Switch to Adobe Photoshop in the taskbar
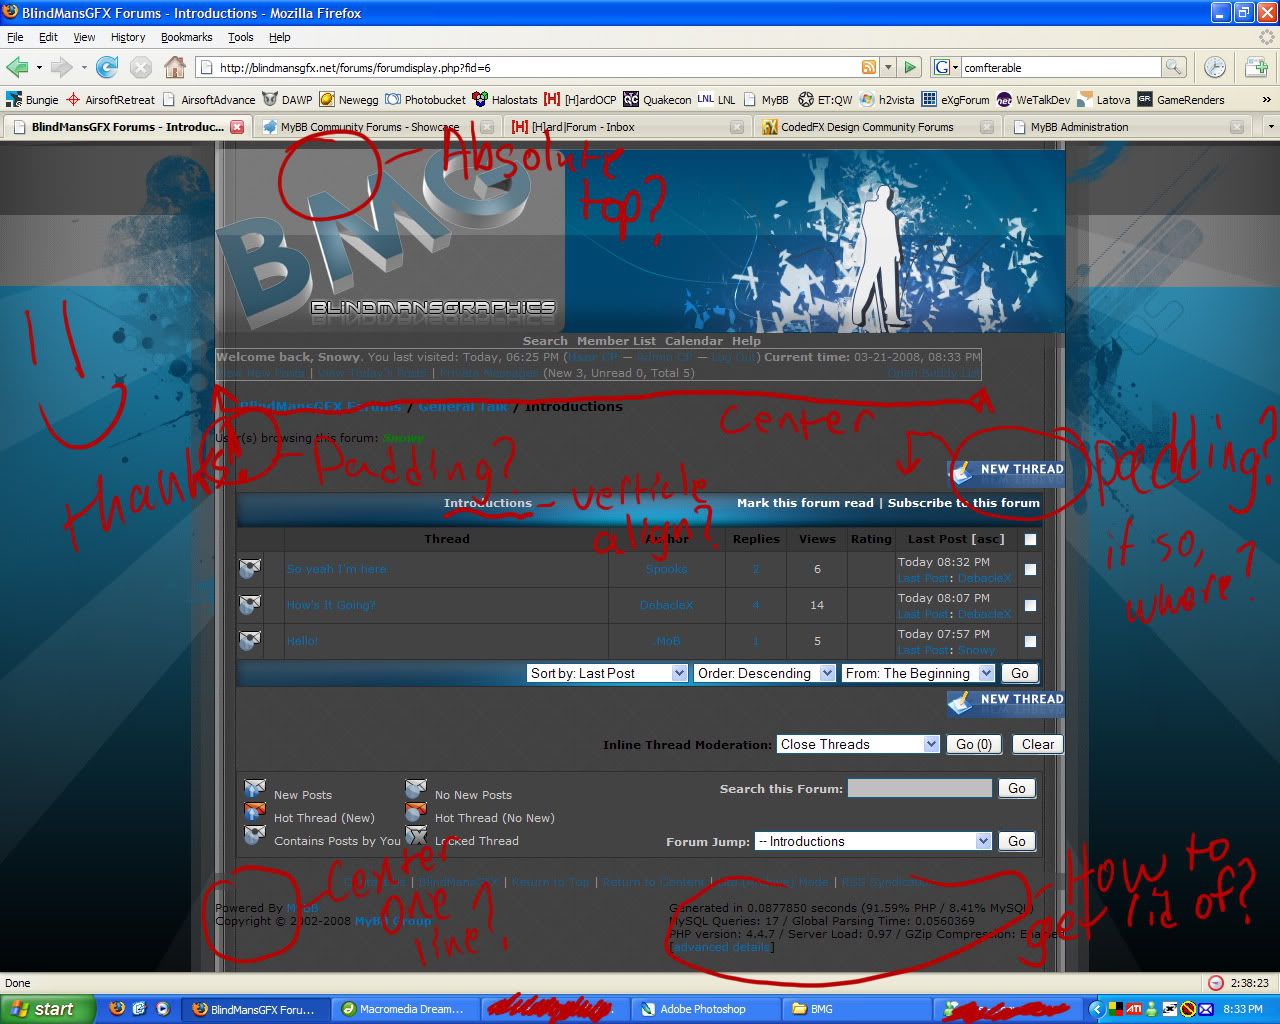Viewport: 1280px width, 1024px height. pos(704,1009)
